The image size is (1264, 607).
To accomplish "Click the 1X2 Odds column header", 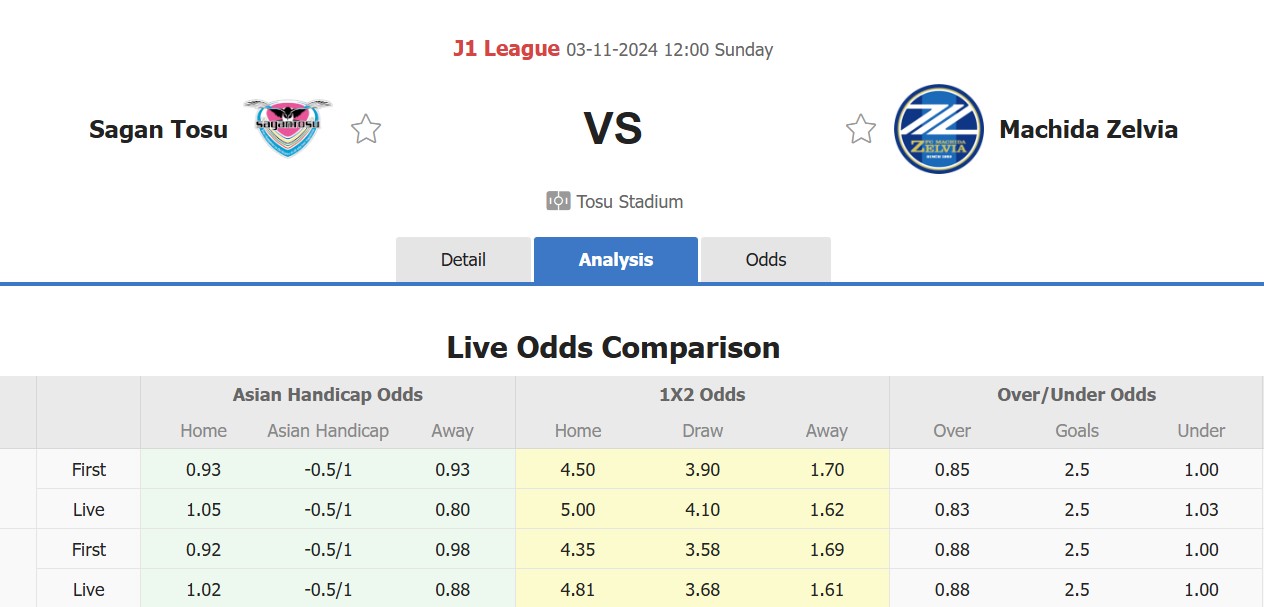I will tap(702, 395).
